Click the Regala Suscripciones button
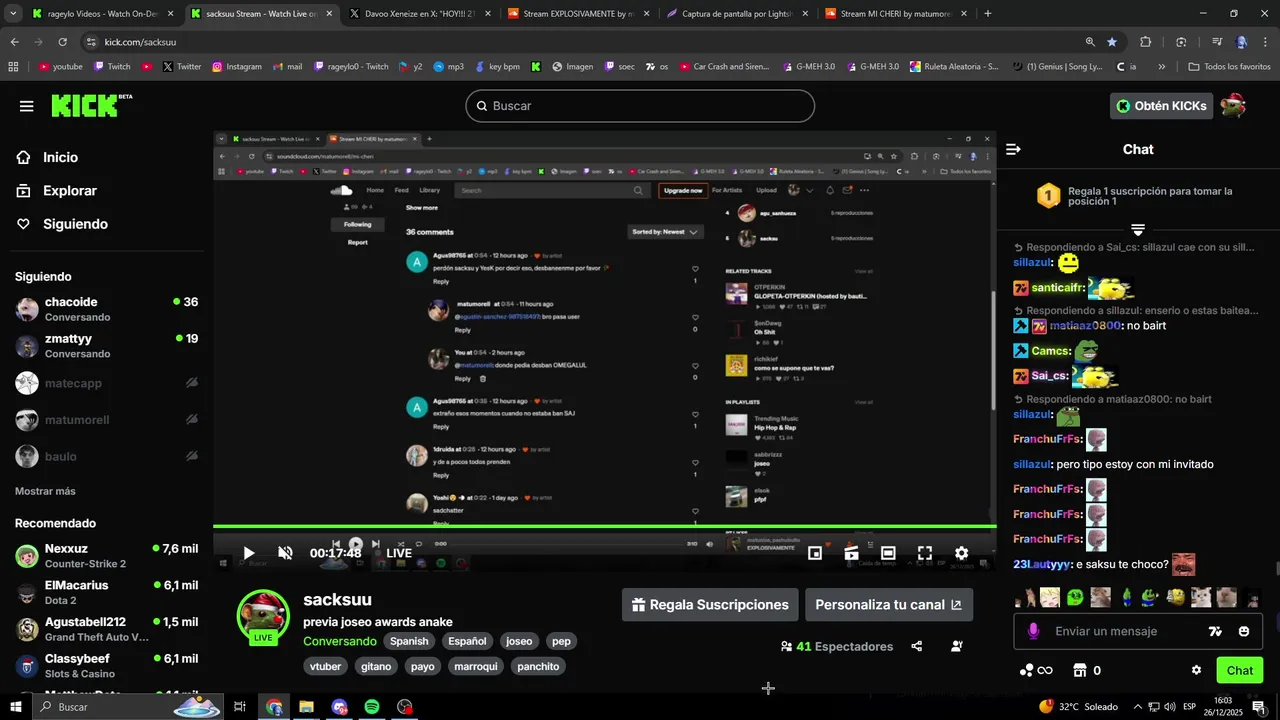The height and width of the screenshot is (720, 1280). coord(710,605)
